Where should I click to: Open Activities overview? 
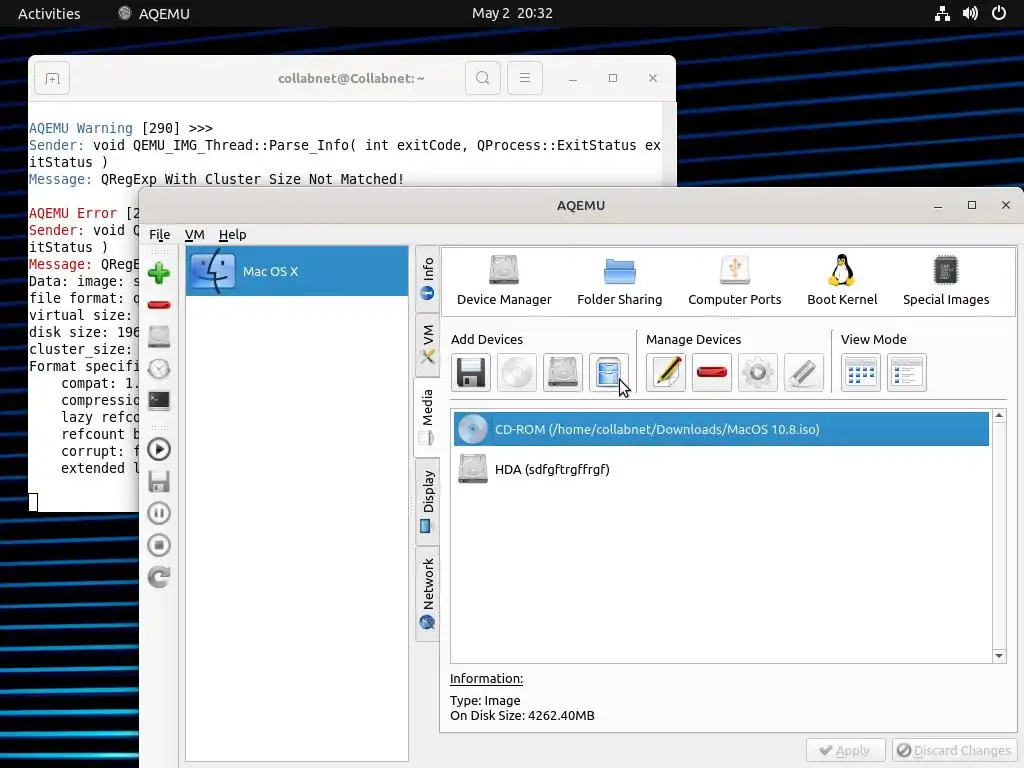click(x=49, y=13)
